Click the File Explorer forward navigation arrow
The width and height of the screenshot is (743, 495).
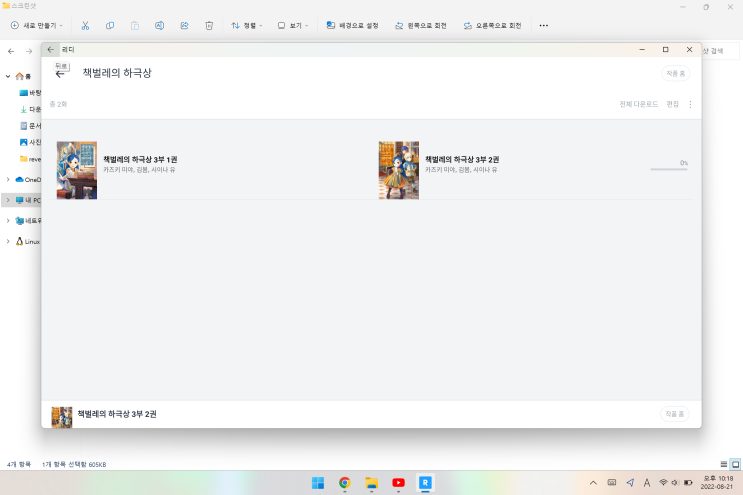29,51
